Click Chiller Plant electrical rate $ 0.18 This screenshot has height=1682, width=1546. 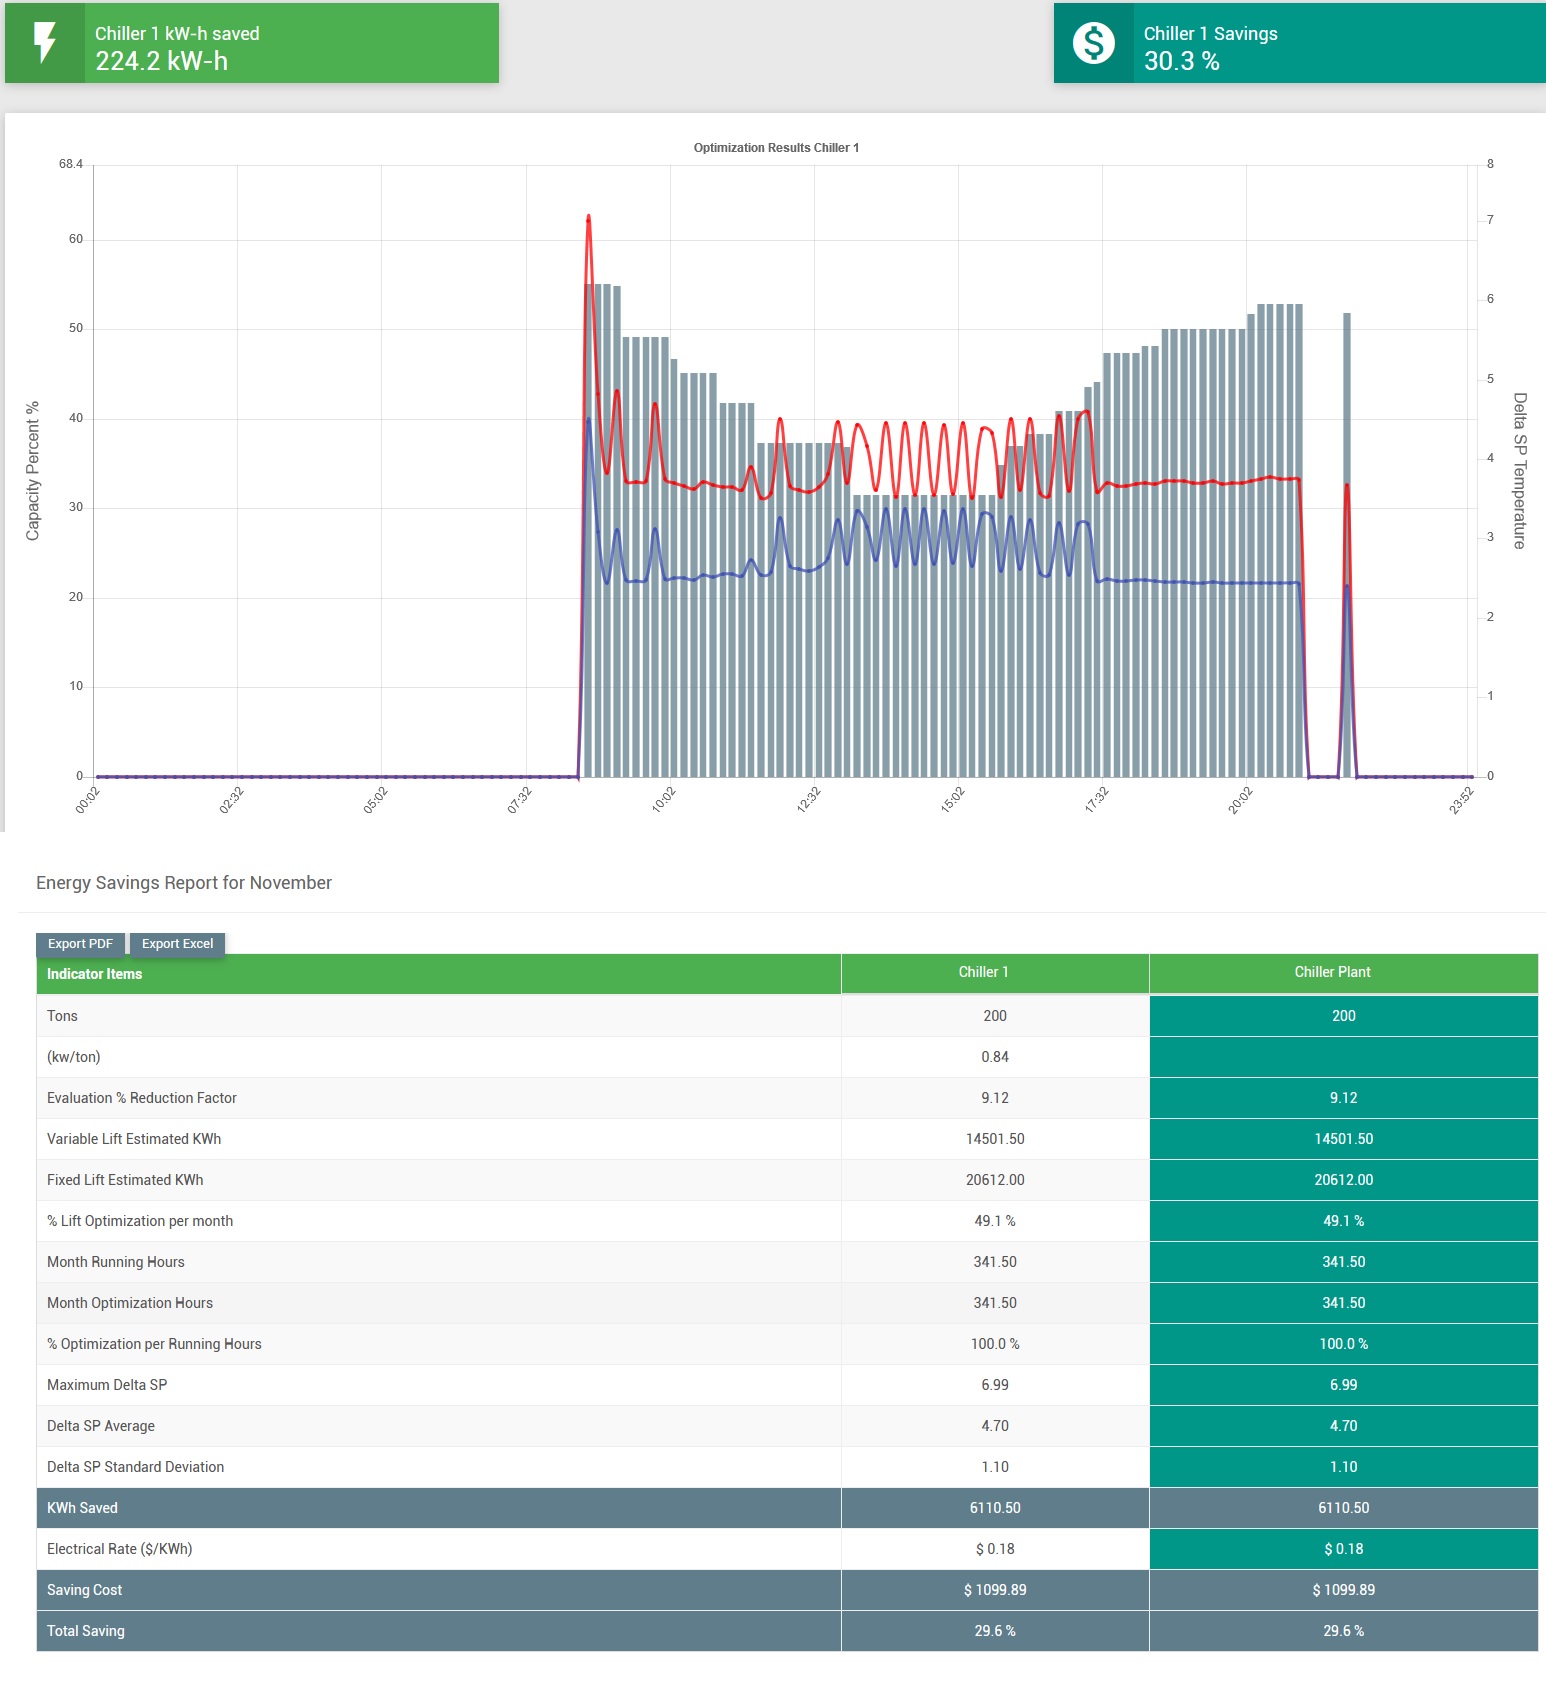(1343, 1549)
